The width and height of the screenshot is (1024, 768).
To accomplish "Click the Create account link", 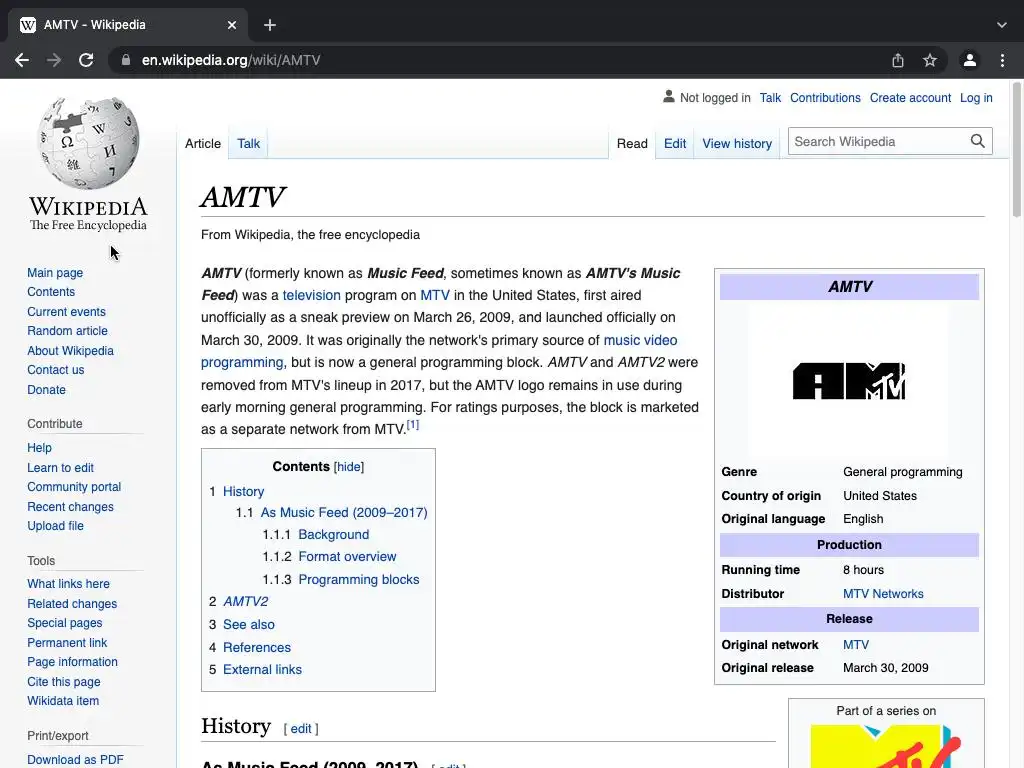I will pos(910,98).
